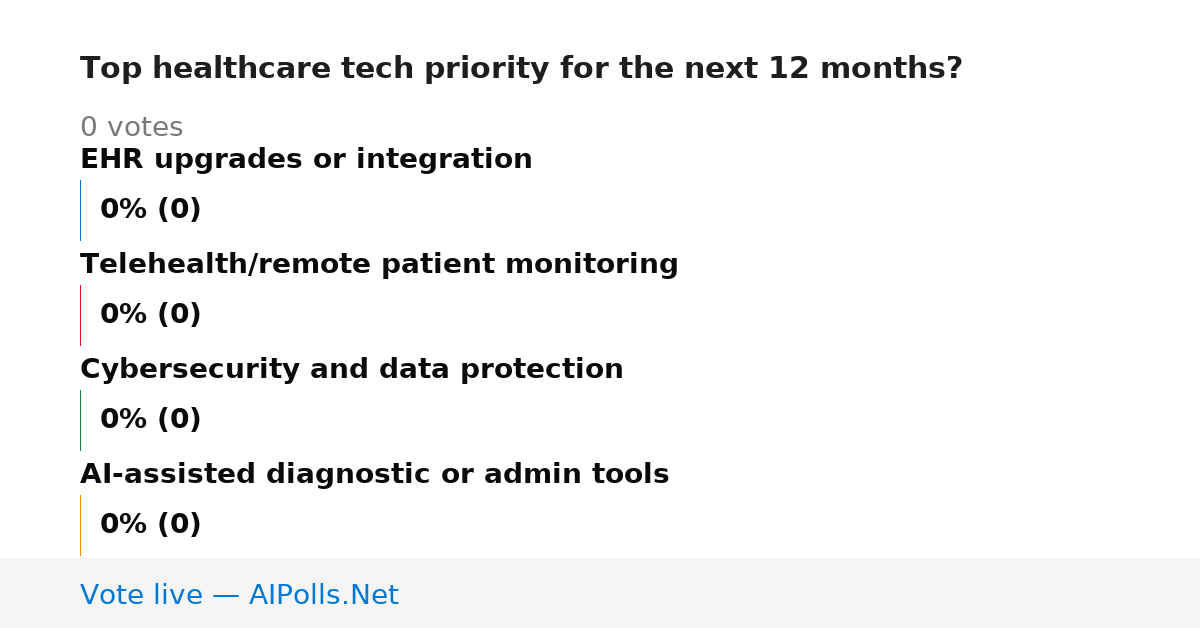This screenshot has width=1200, height=628.
Task: Click the AIPolls.Net text in the footer
Action: 323,596
